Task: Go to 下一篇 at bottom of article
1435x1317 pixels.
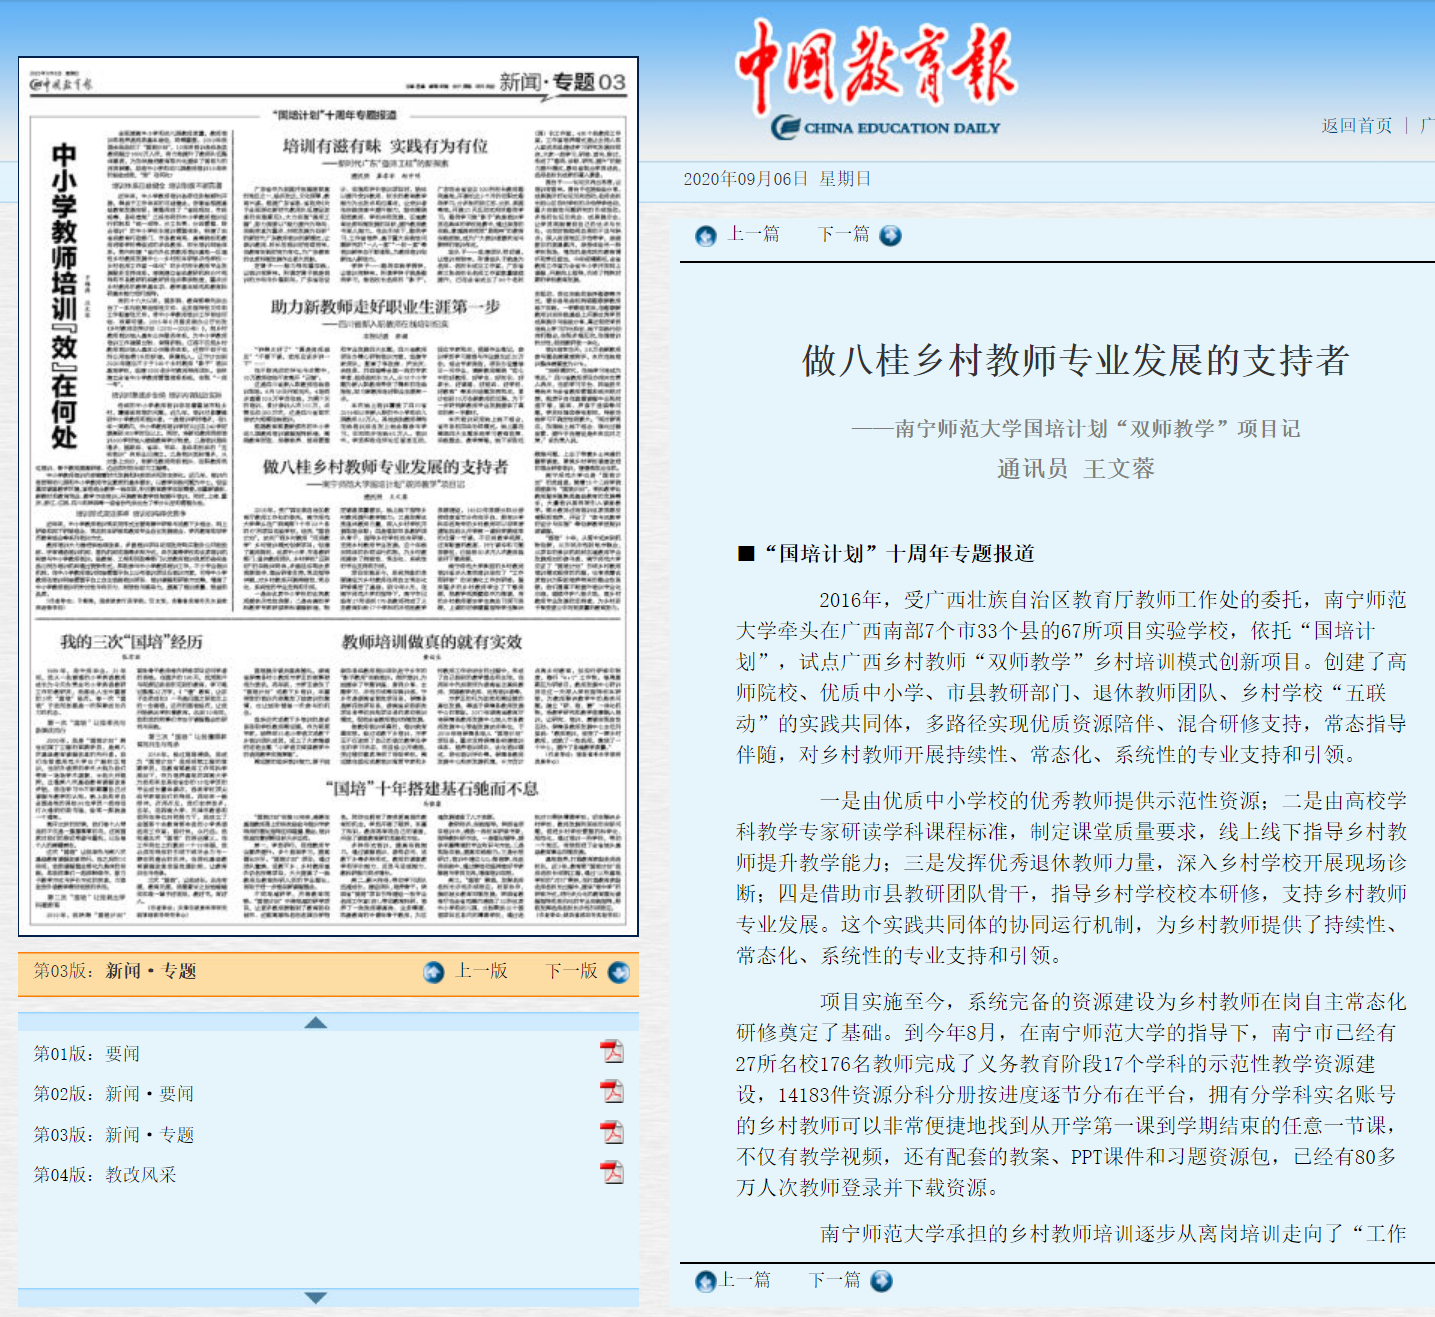Action: pyautogui.click(x=834, y=1280)
